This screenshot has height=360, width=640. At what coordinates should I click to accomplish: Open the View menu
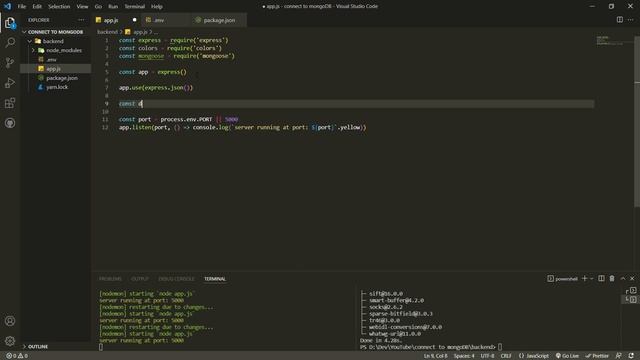click(x=82, y=6)
